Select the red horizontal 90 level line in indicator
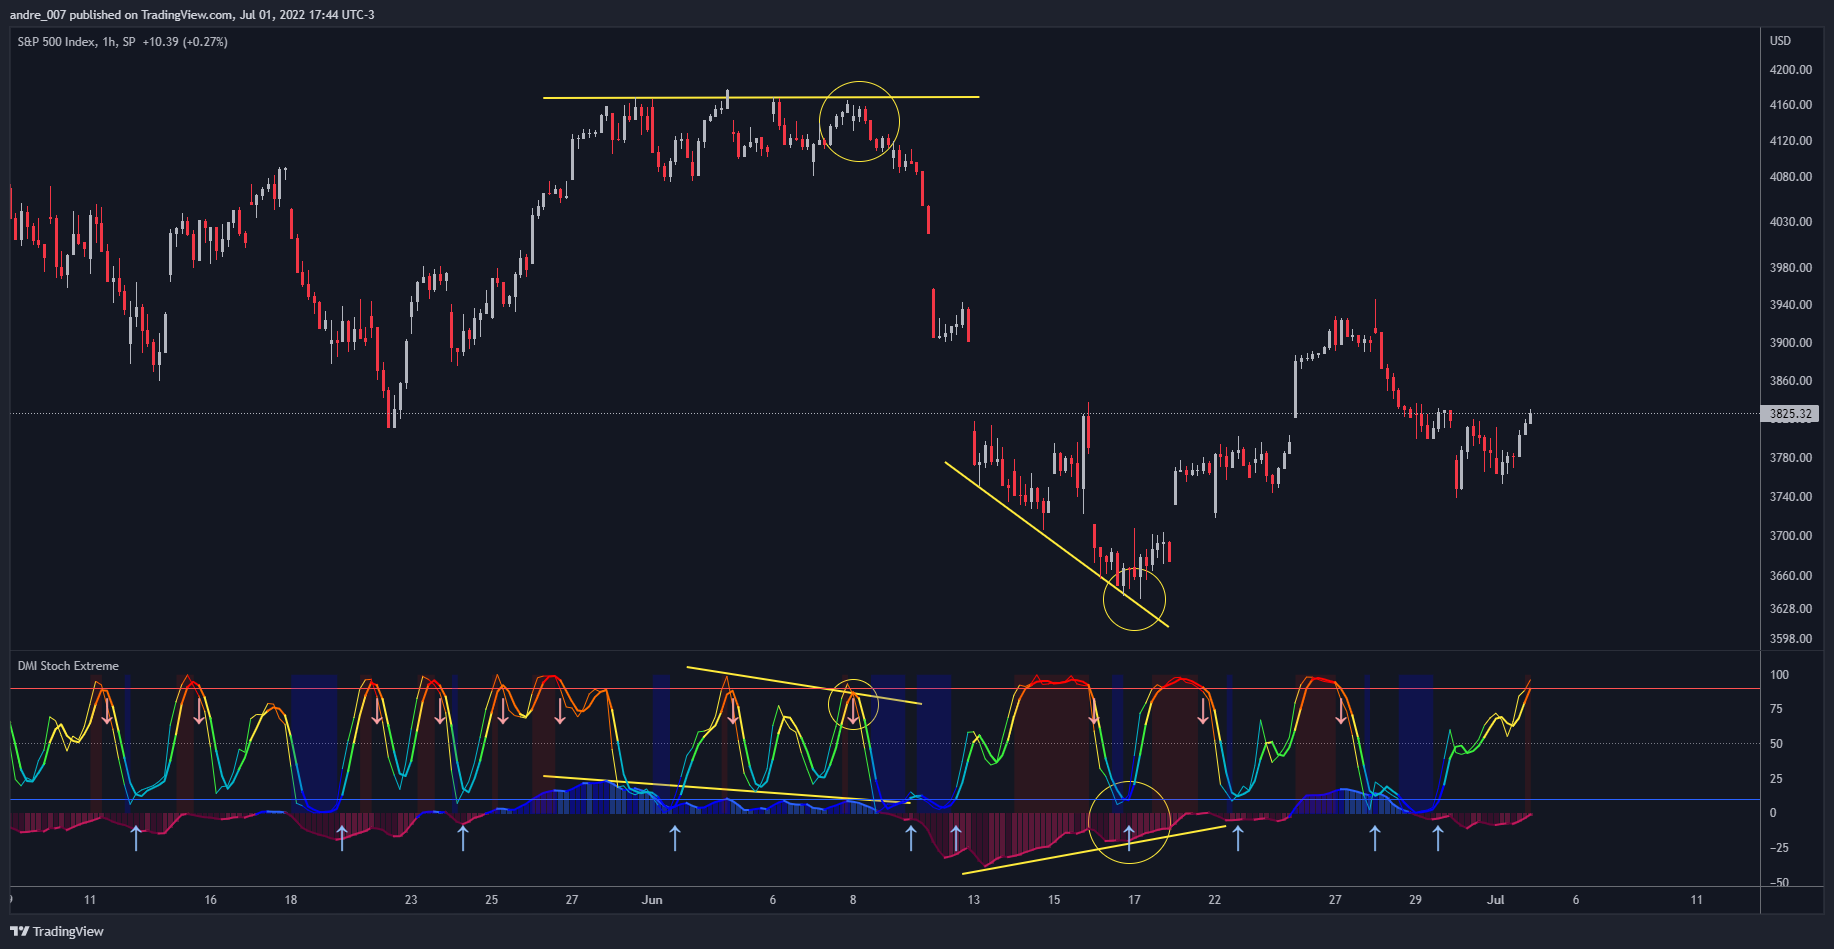 point(885,689)
